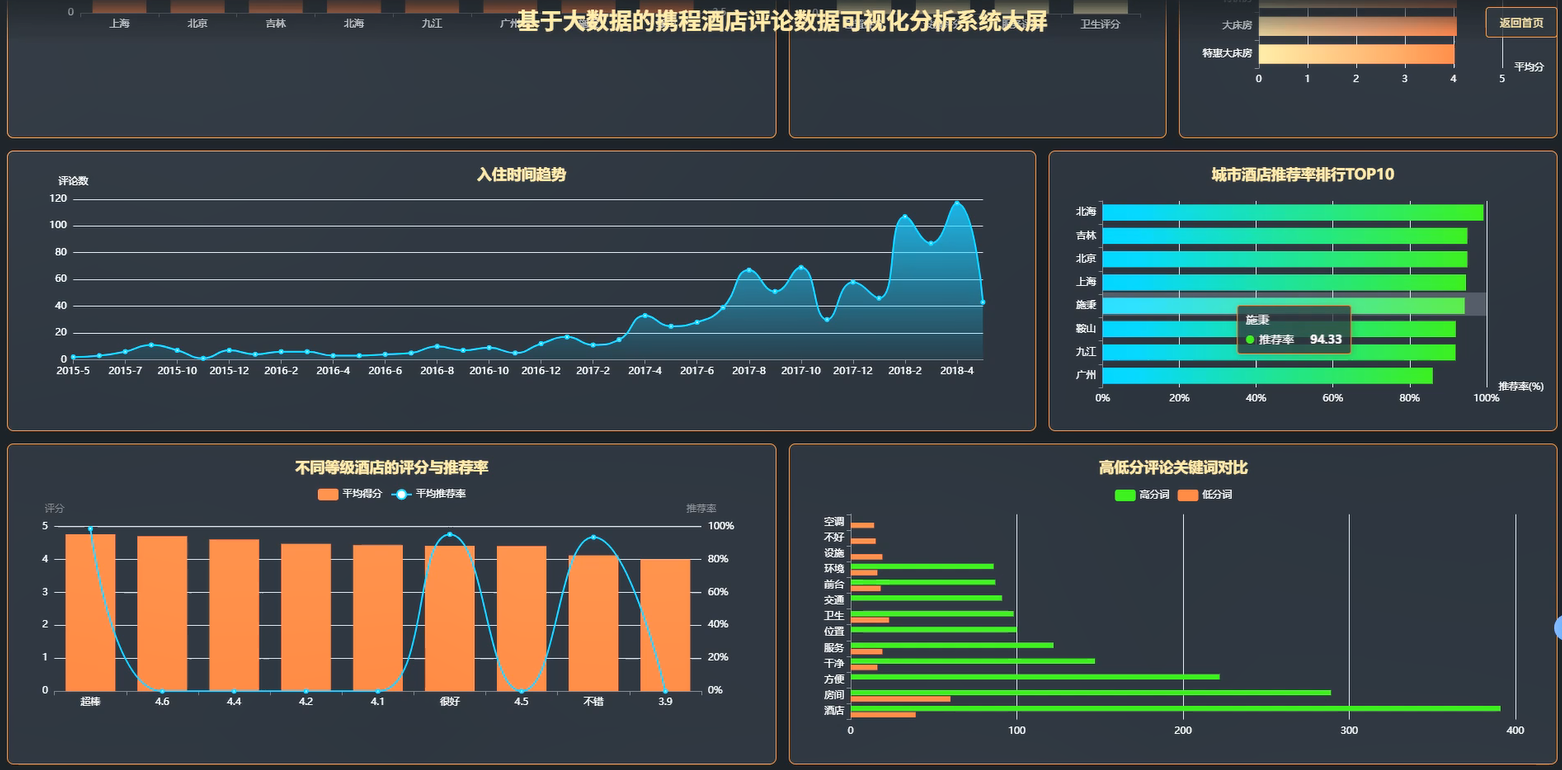The height and width of the screenshot is (770, 1562).
Task: Toggle the 平均得分 legend item
Action: coord(350,494)
